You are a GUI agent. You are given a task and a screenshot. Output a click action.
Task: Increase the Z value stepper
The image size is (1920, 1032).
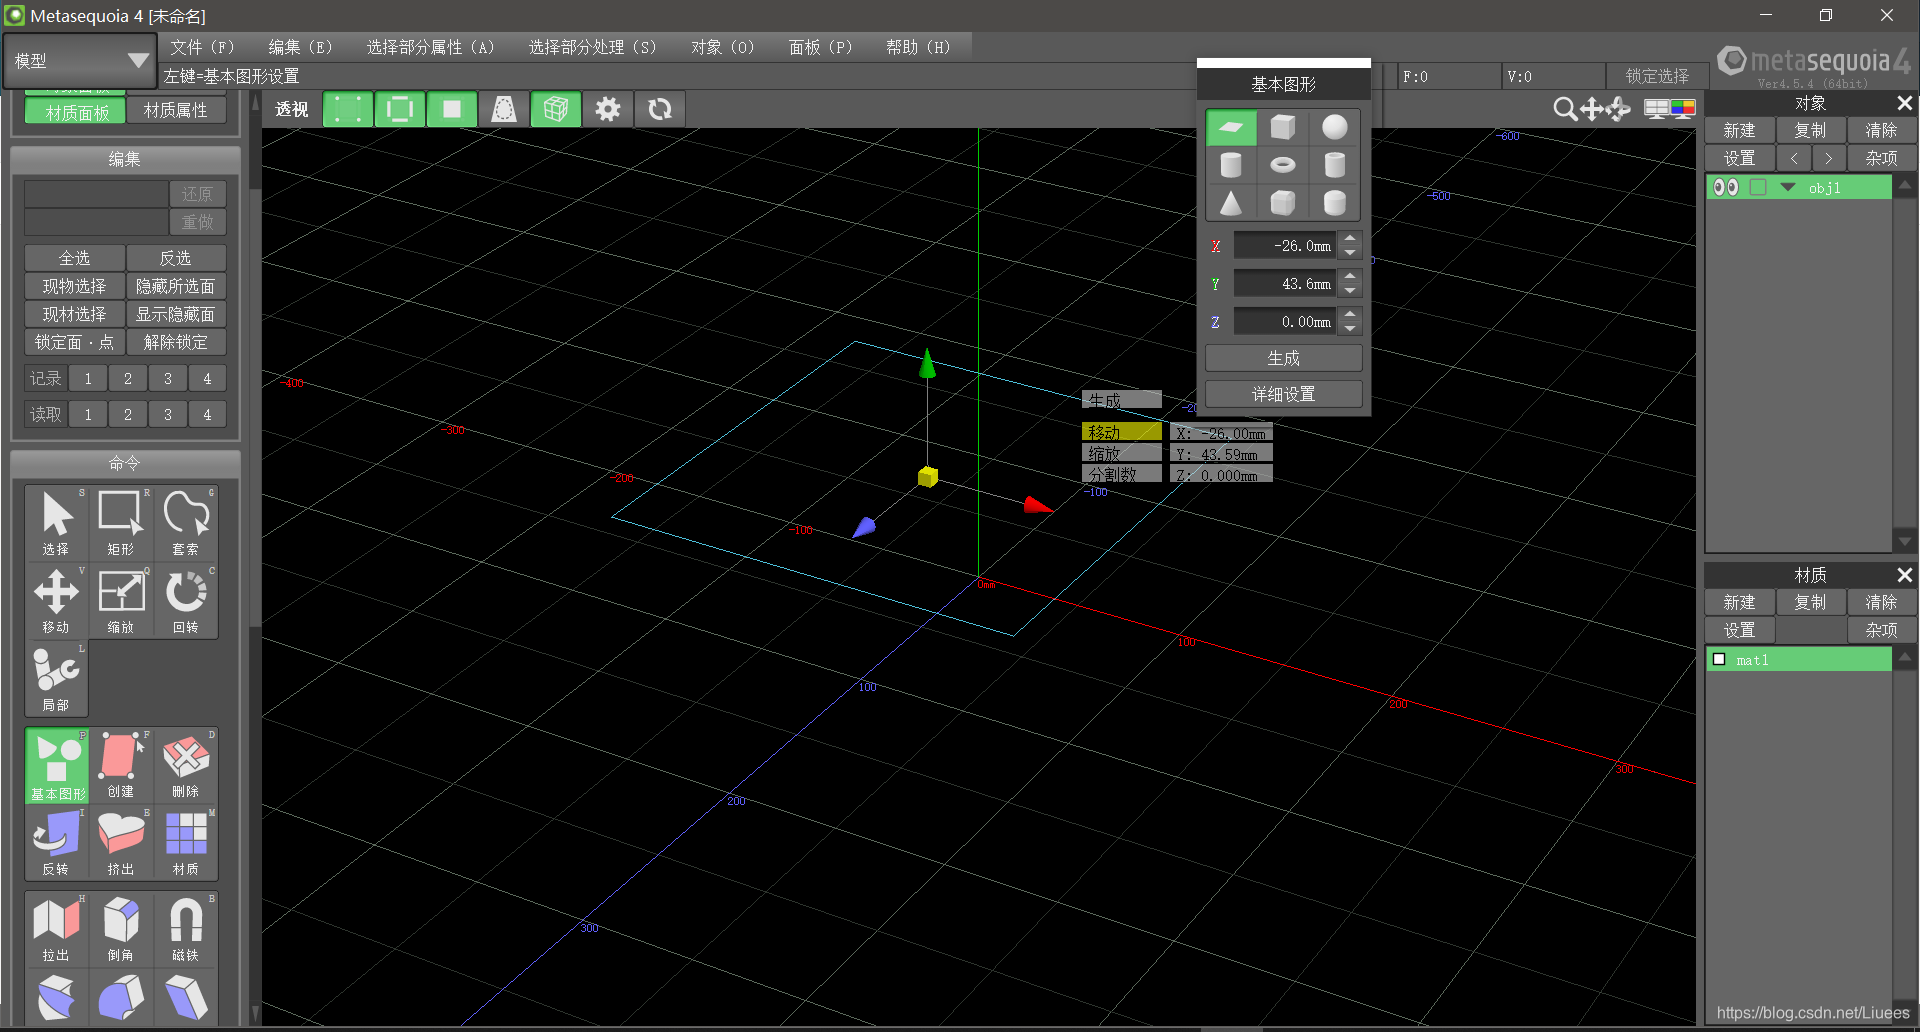pyautogui.click(x=1350, y=314)
